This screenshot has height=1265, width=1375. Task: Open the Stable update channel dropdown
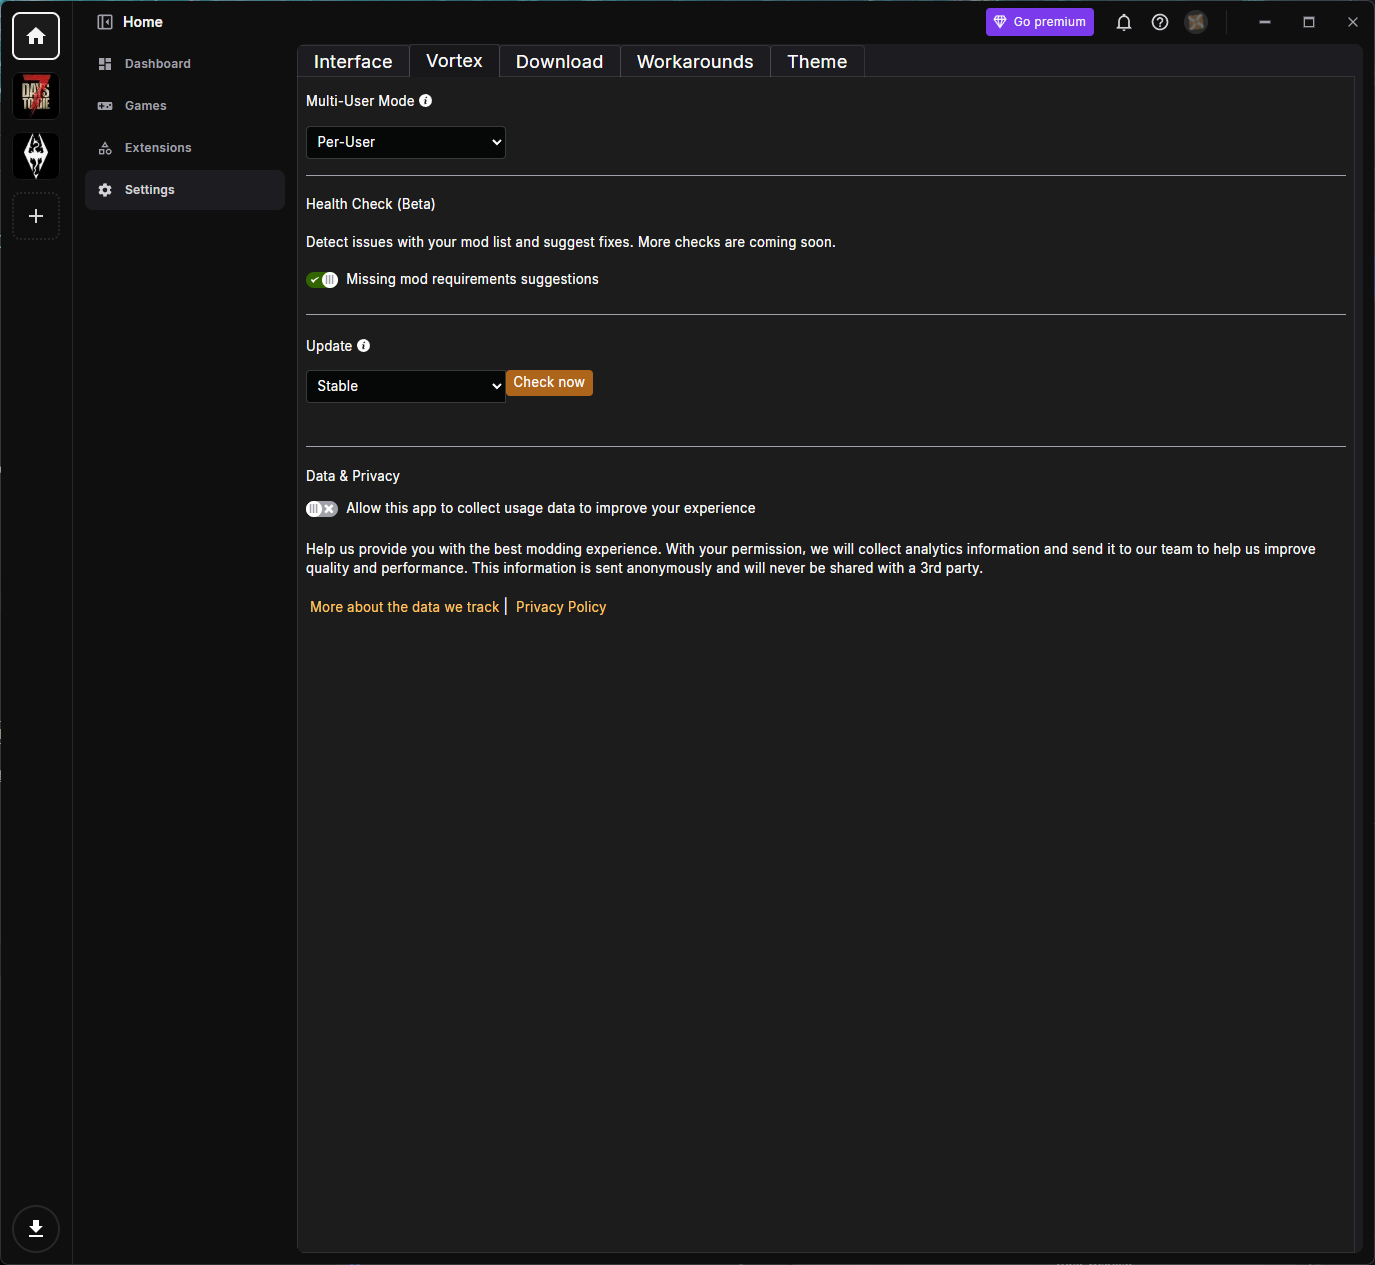click(406, 386)
